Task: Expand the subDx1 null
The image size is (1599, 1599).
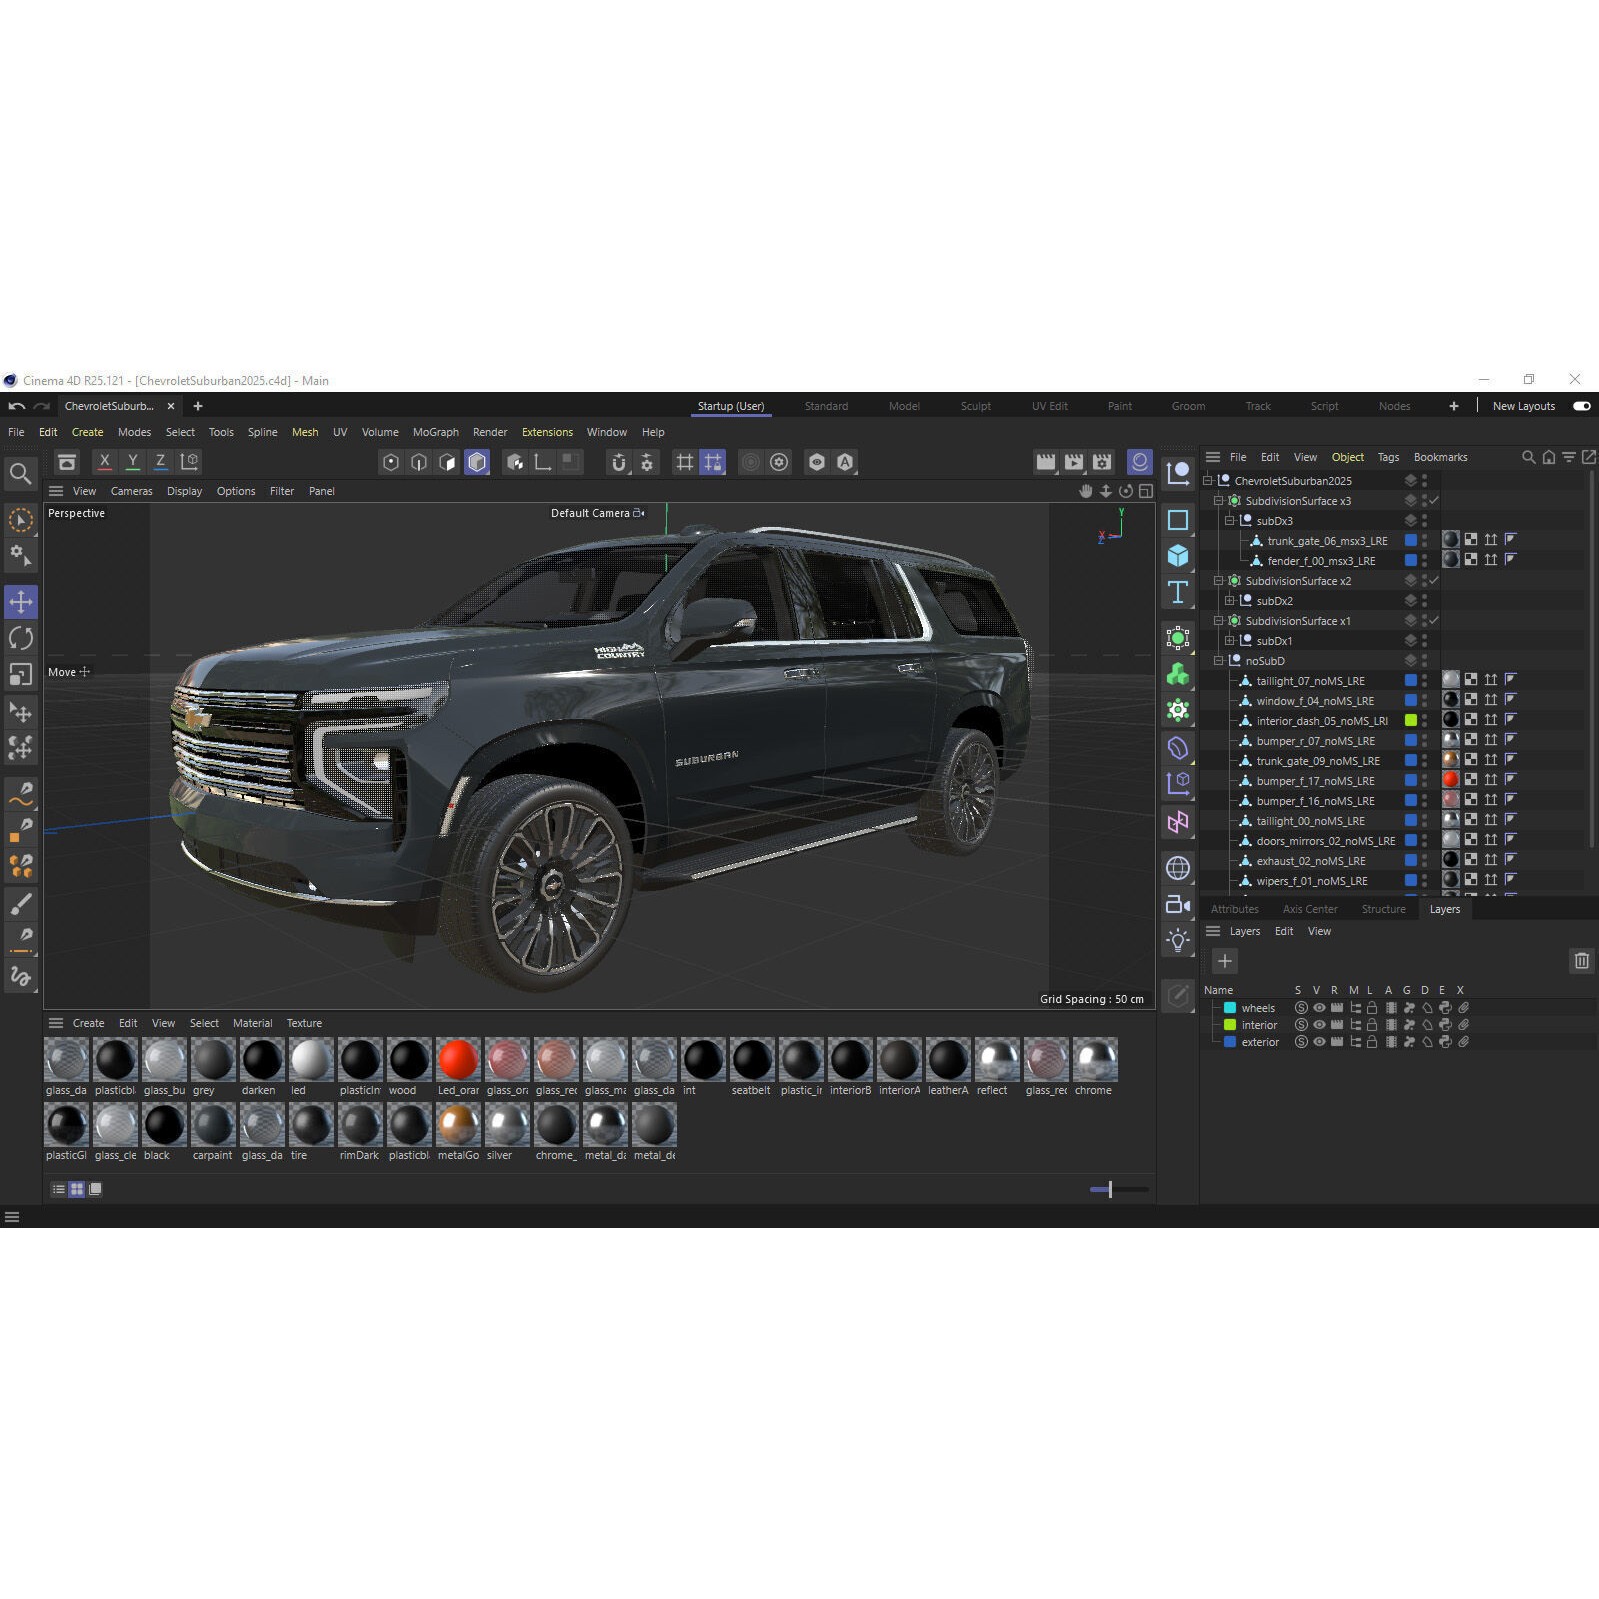Action: pyautogui.click(x=1229, y=641)
